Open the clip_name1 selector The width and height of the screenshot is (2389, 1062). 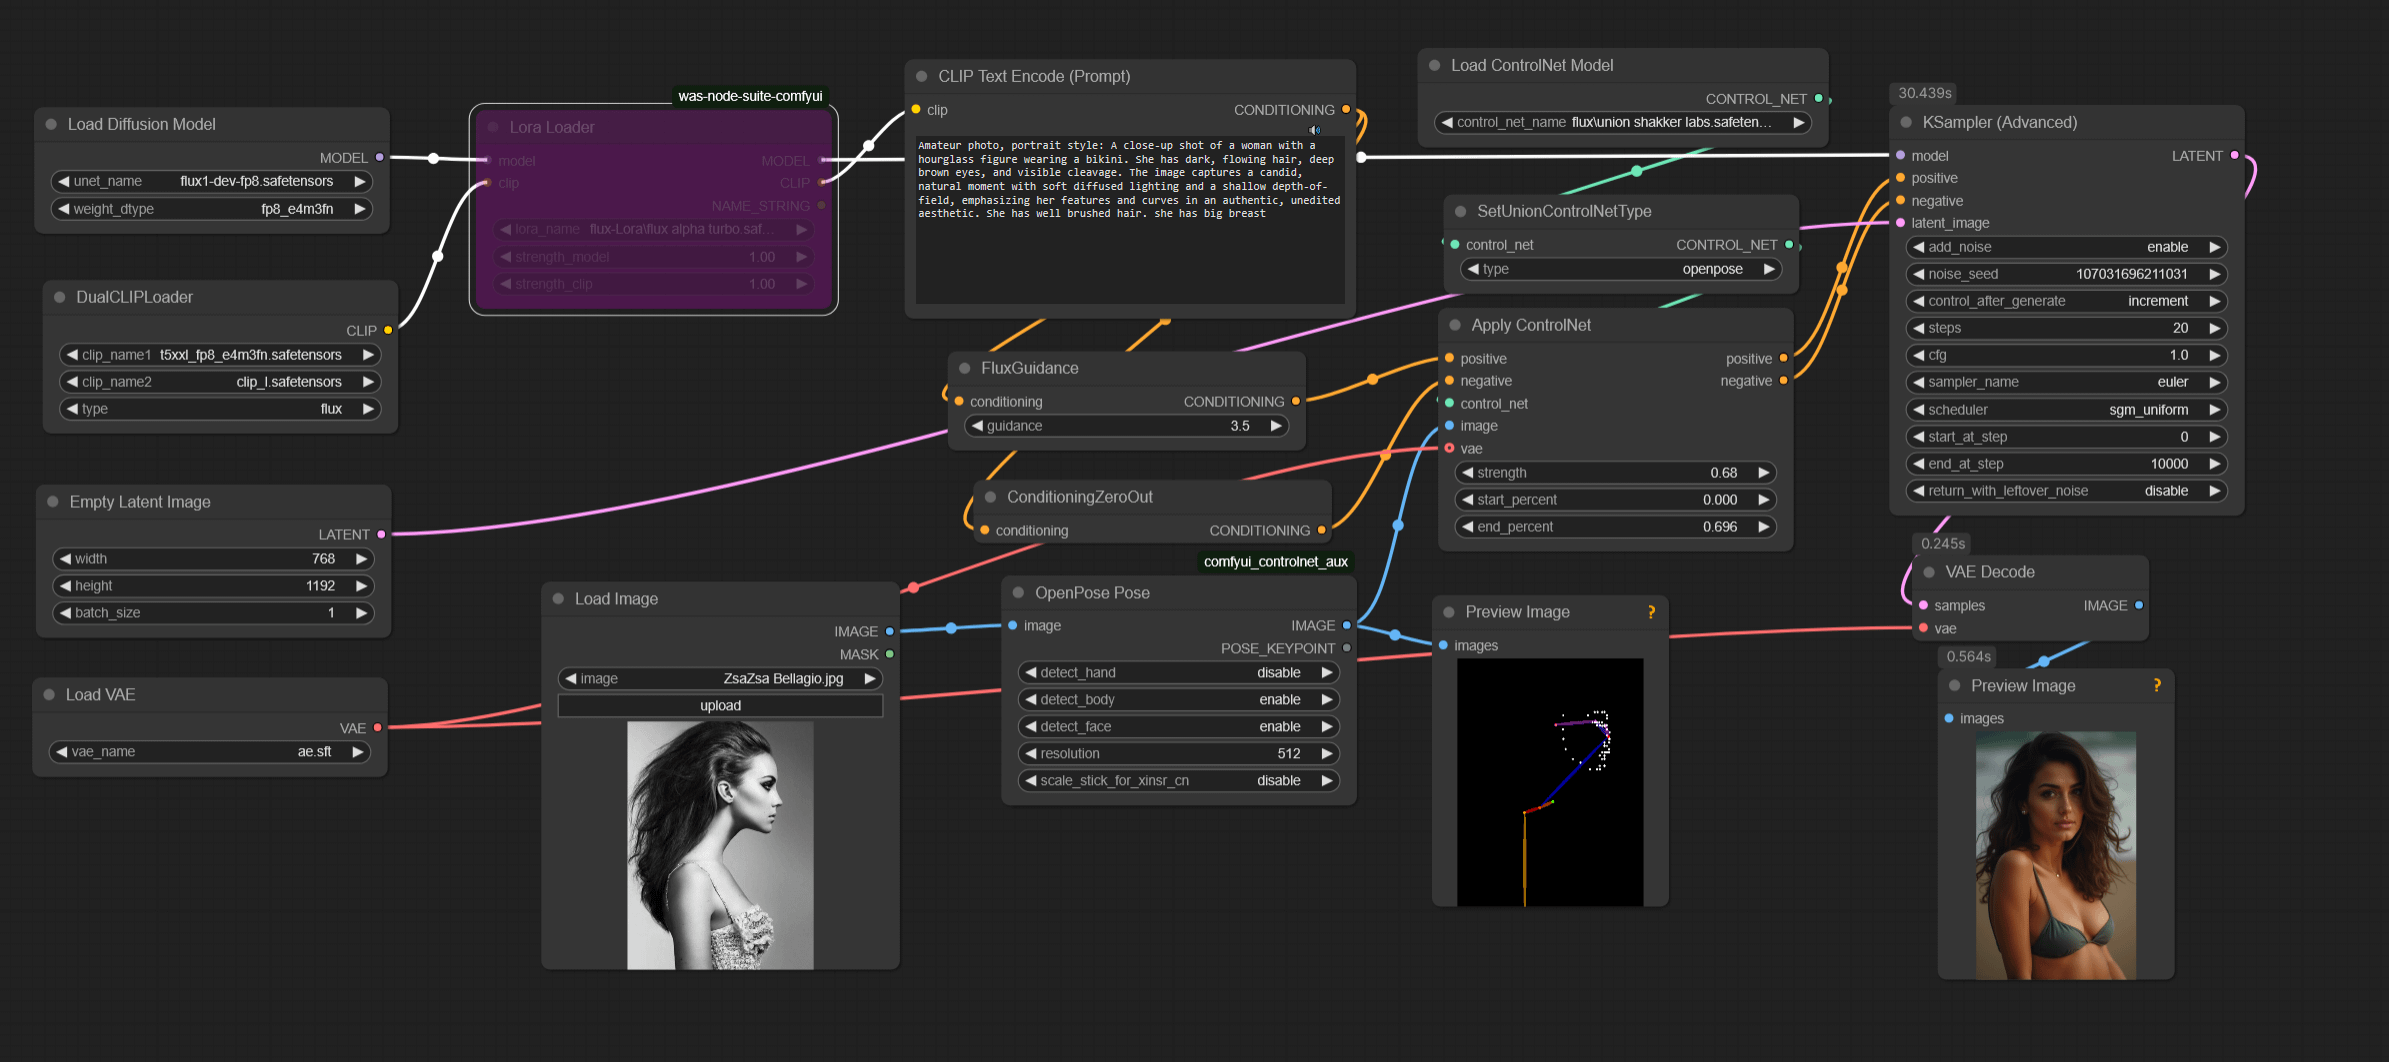click(220, 355)
